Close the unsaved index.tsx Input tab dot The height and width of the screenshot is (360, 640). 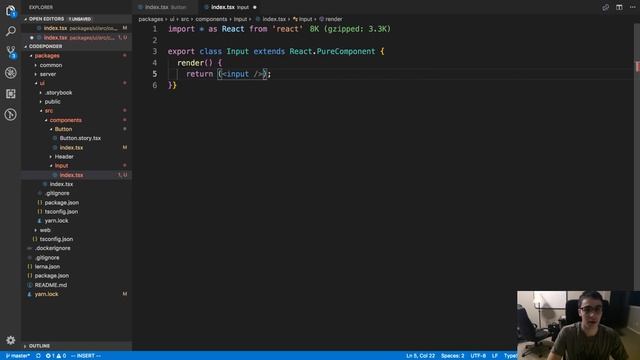(x=255, y=7)
